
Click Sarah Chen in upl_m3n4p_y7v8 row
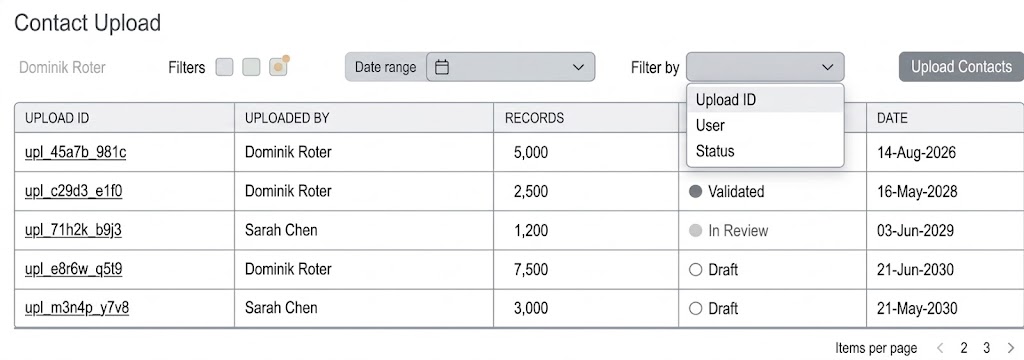[x=281, y=308]
